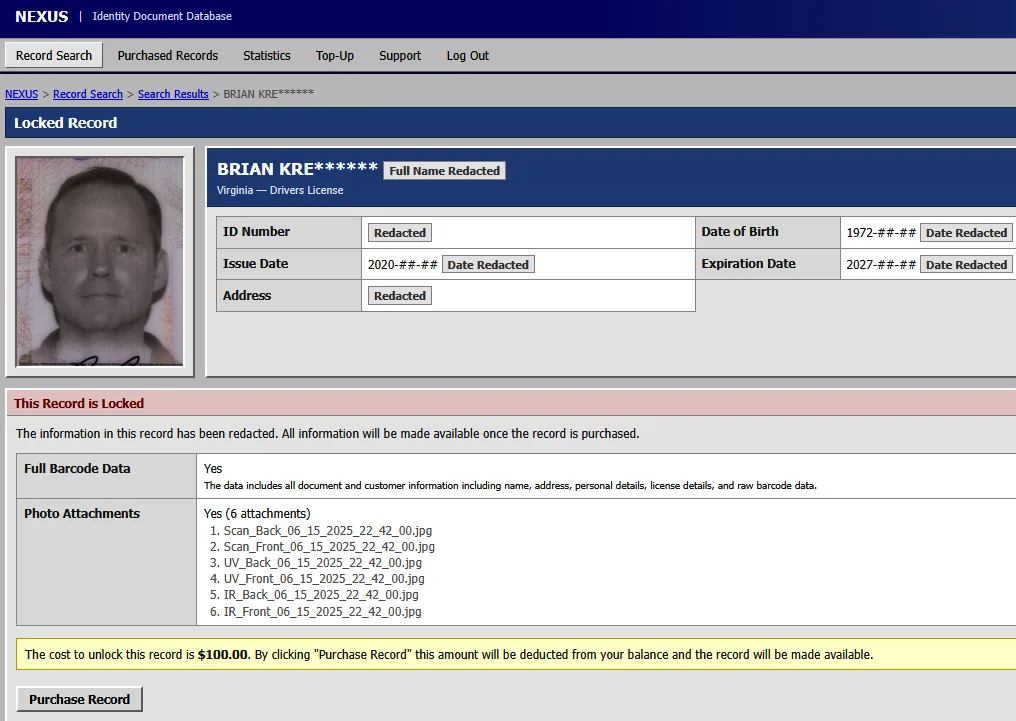Click Log Out
Screen dimensions: 1016x721
(467, 56)
